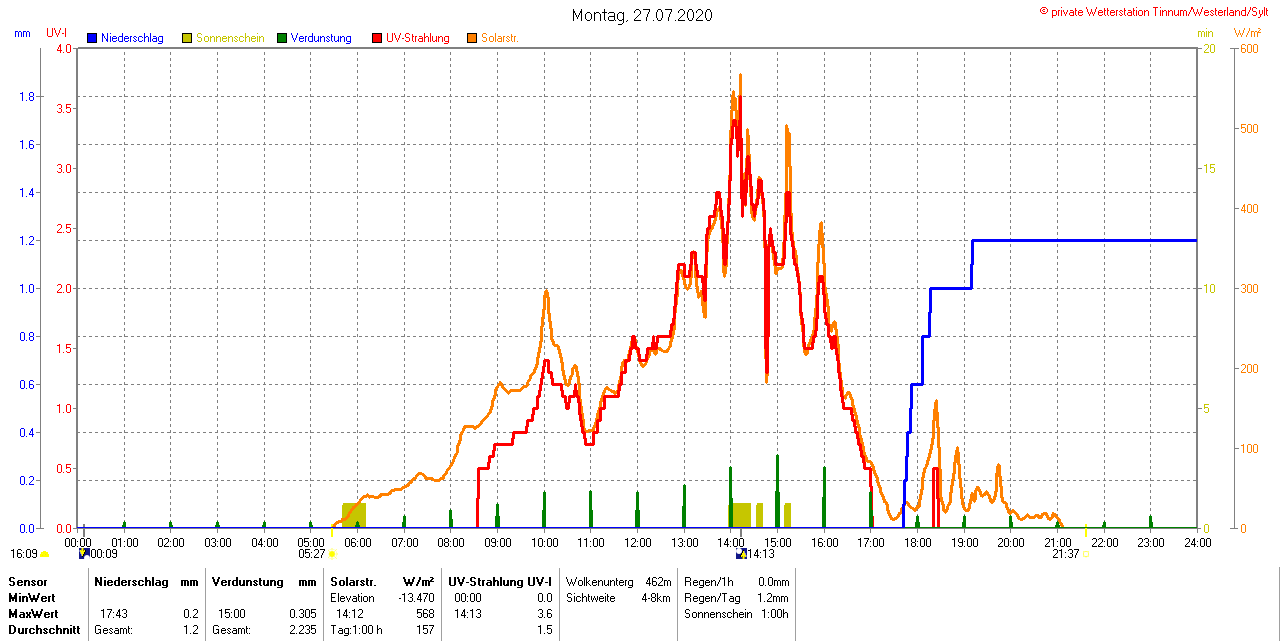Screen dimensions: 1280x641
Task: Click the 300 value on W/m² axis
Action: click(1249, 288)
